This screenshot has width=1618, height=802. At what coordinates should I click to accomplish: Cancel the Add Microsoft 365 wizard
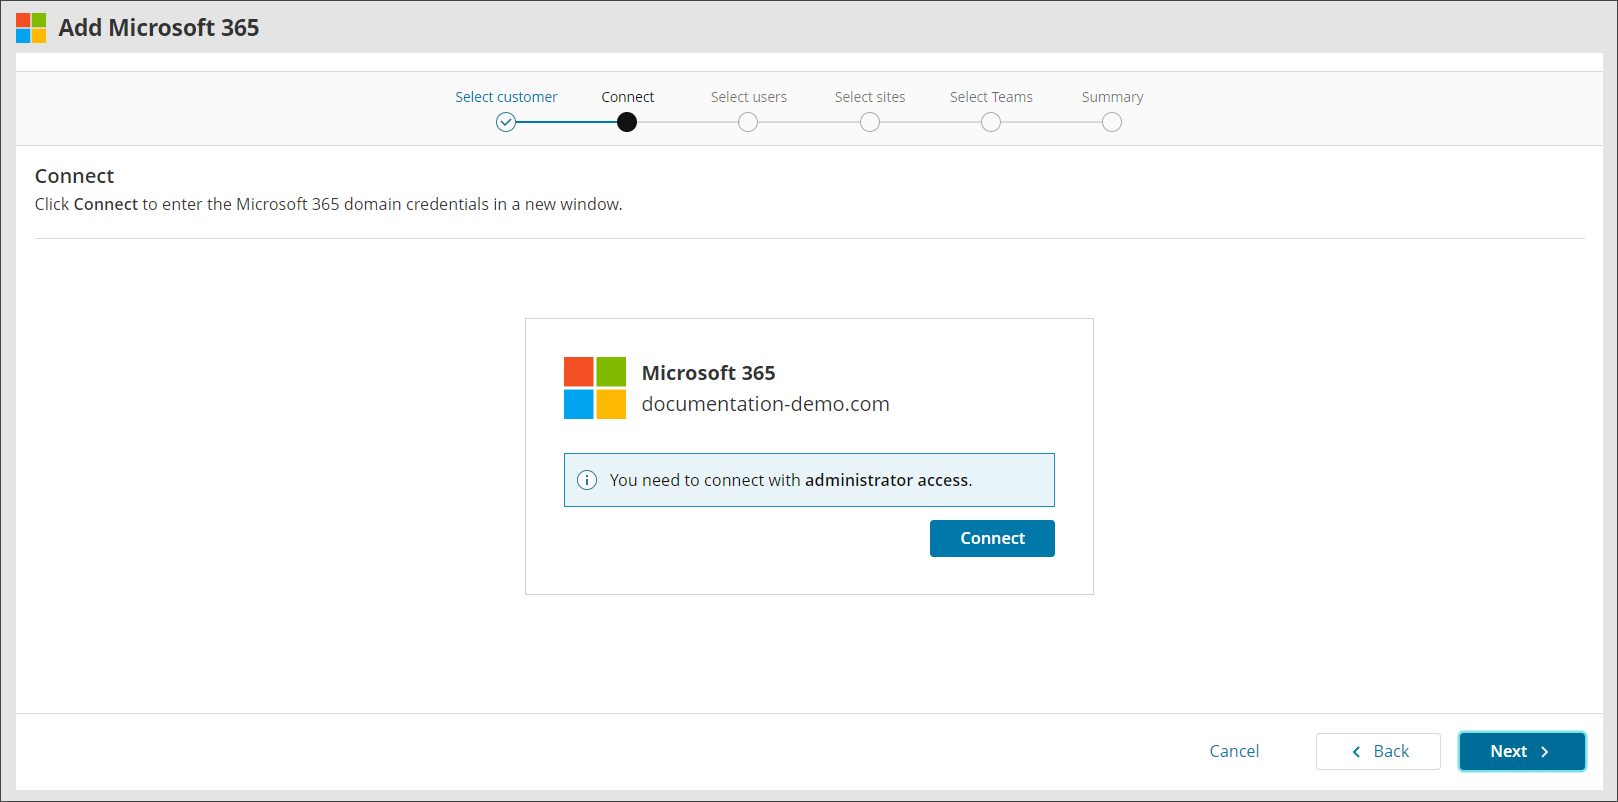[1234, 751]
